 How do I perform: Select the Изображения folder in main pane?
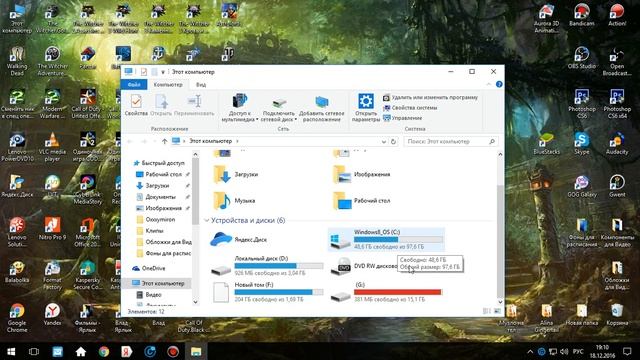pos(362,174)
